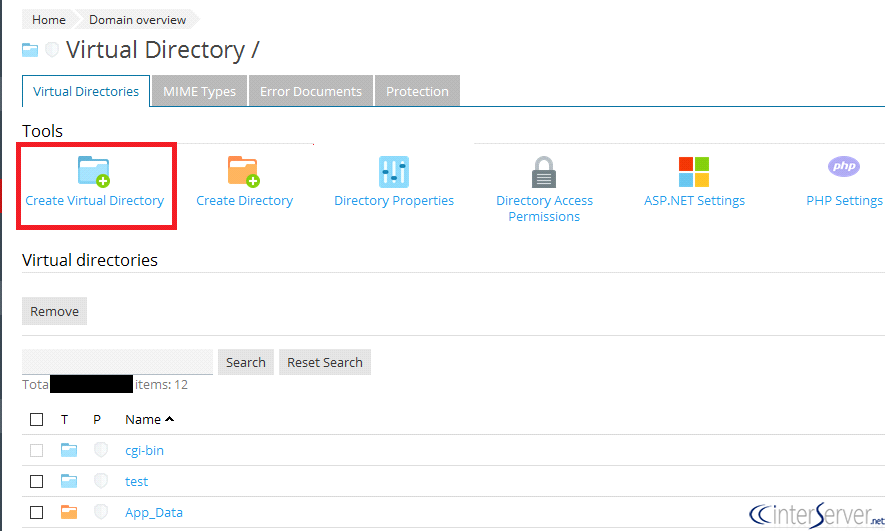885x531 pixels.
Task: Click the PHP Settings text link
Action: point(844,201)
